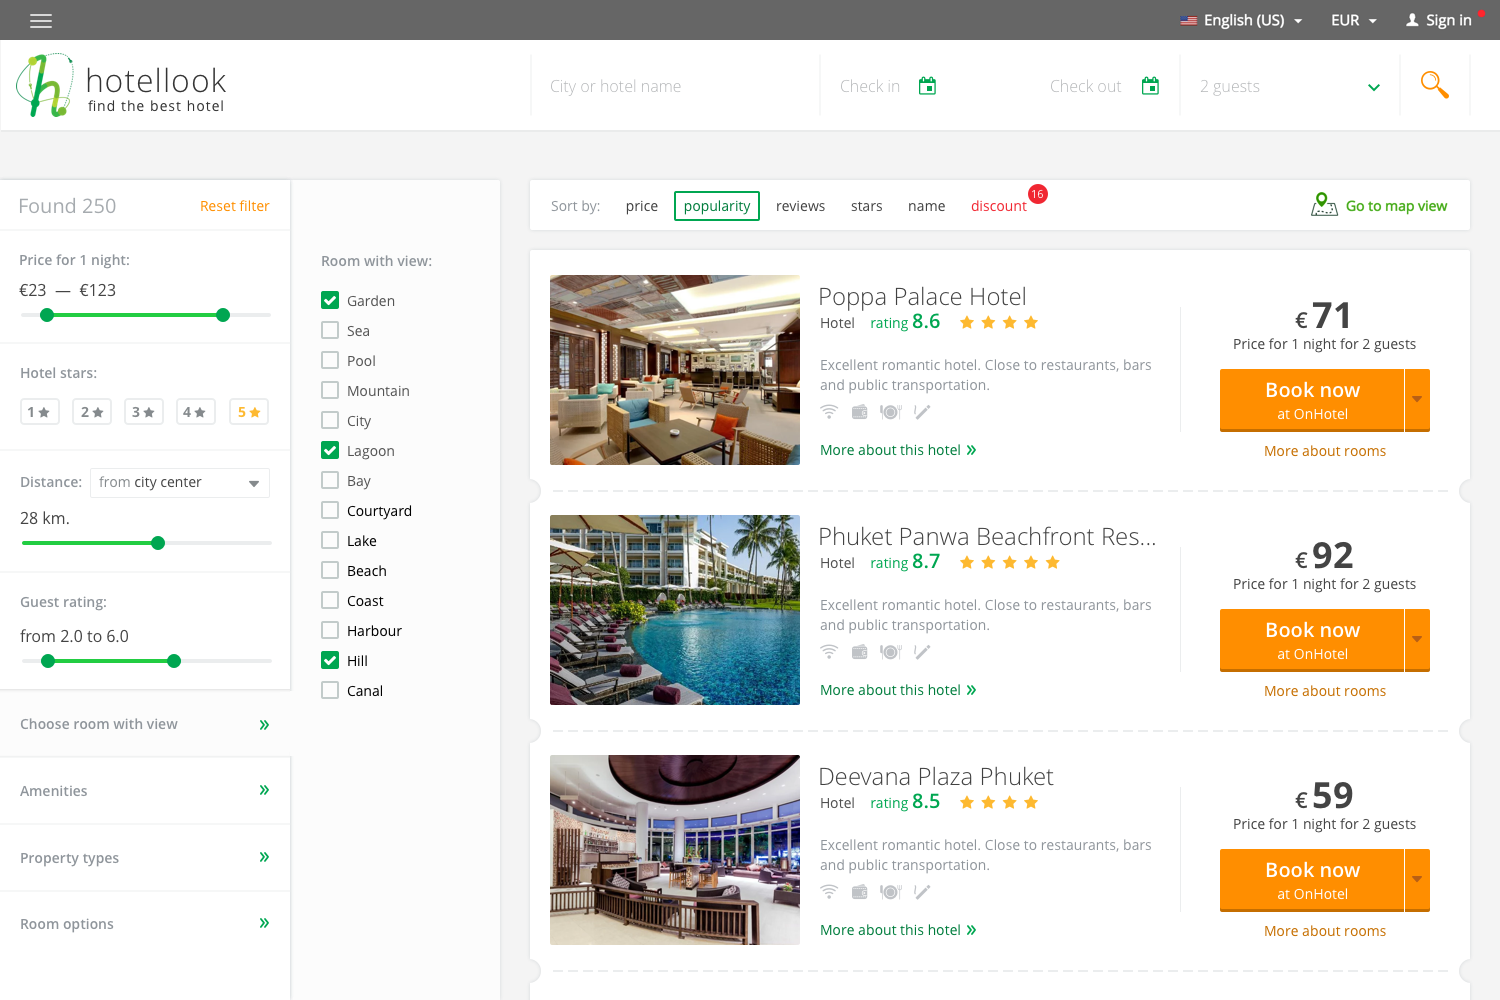Click Poppa Palace Hotel star rating icons
Image resolution: width=1500 pixels, height=1000 pixels.
tap(999, 322)
